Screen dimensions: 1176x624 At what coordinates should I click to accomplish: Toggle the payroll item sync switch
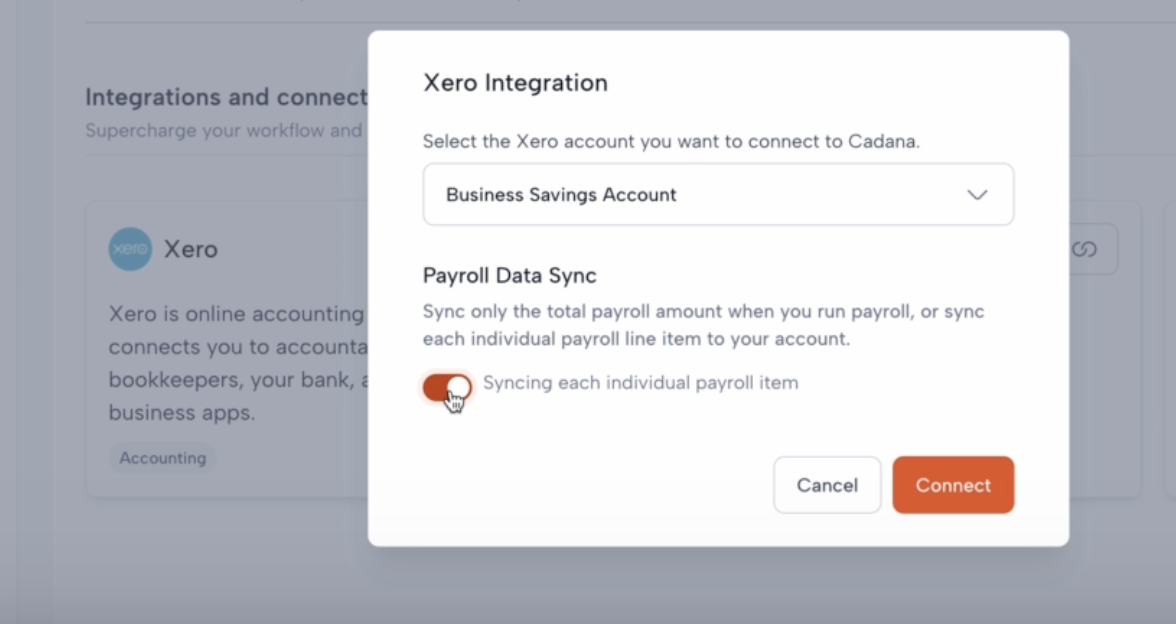pos(446,387)
